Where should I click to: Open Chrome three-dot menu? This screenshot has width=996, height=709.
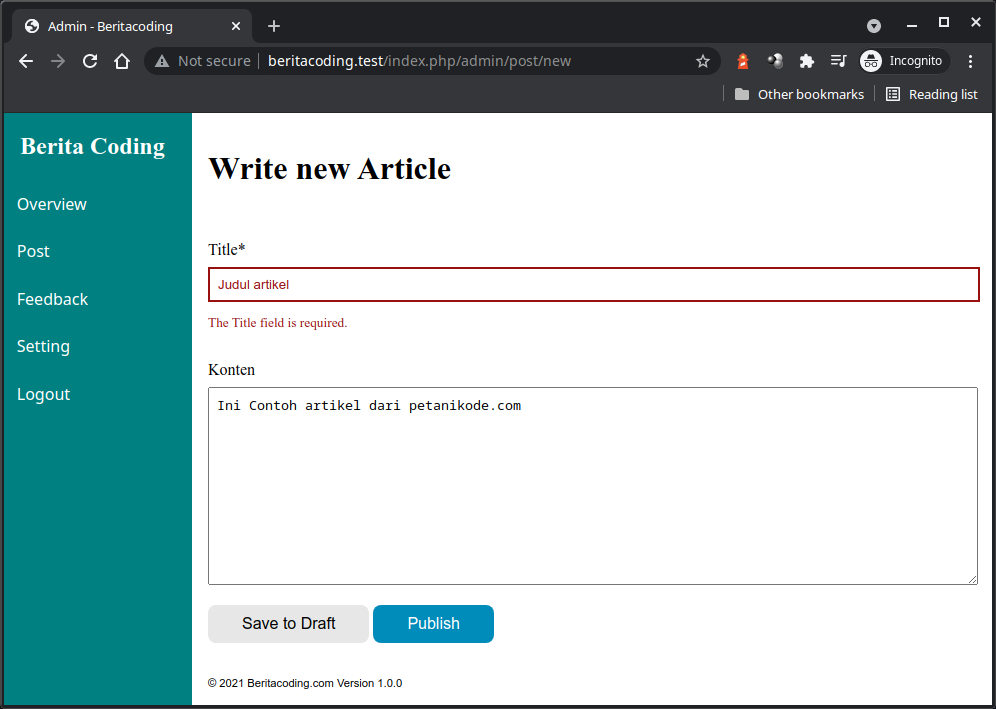click(970, 61)
